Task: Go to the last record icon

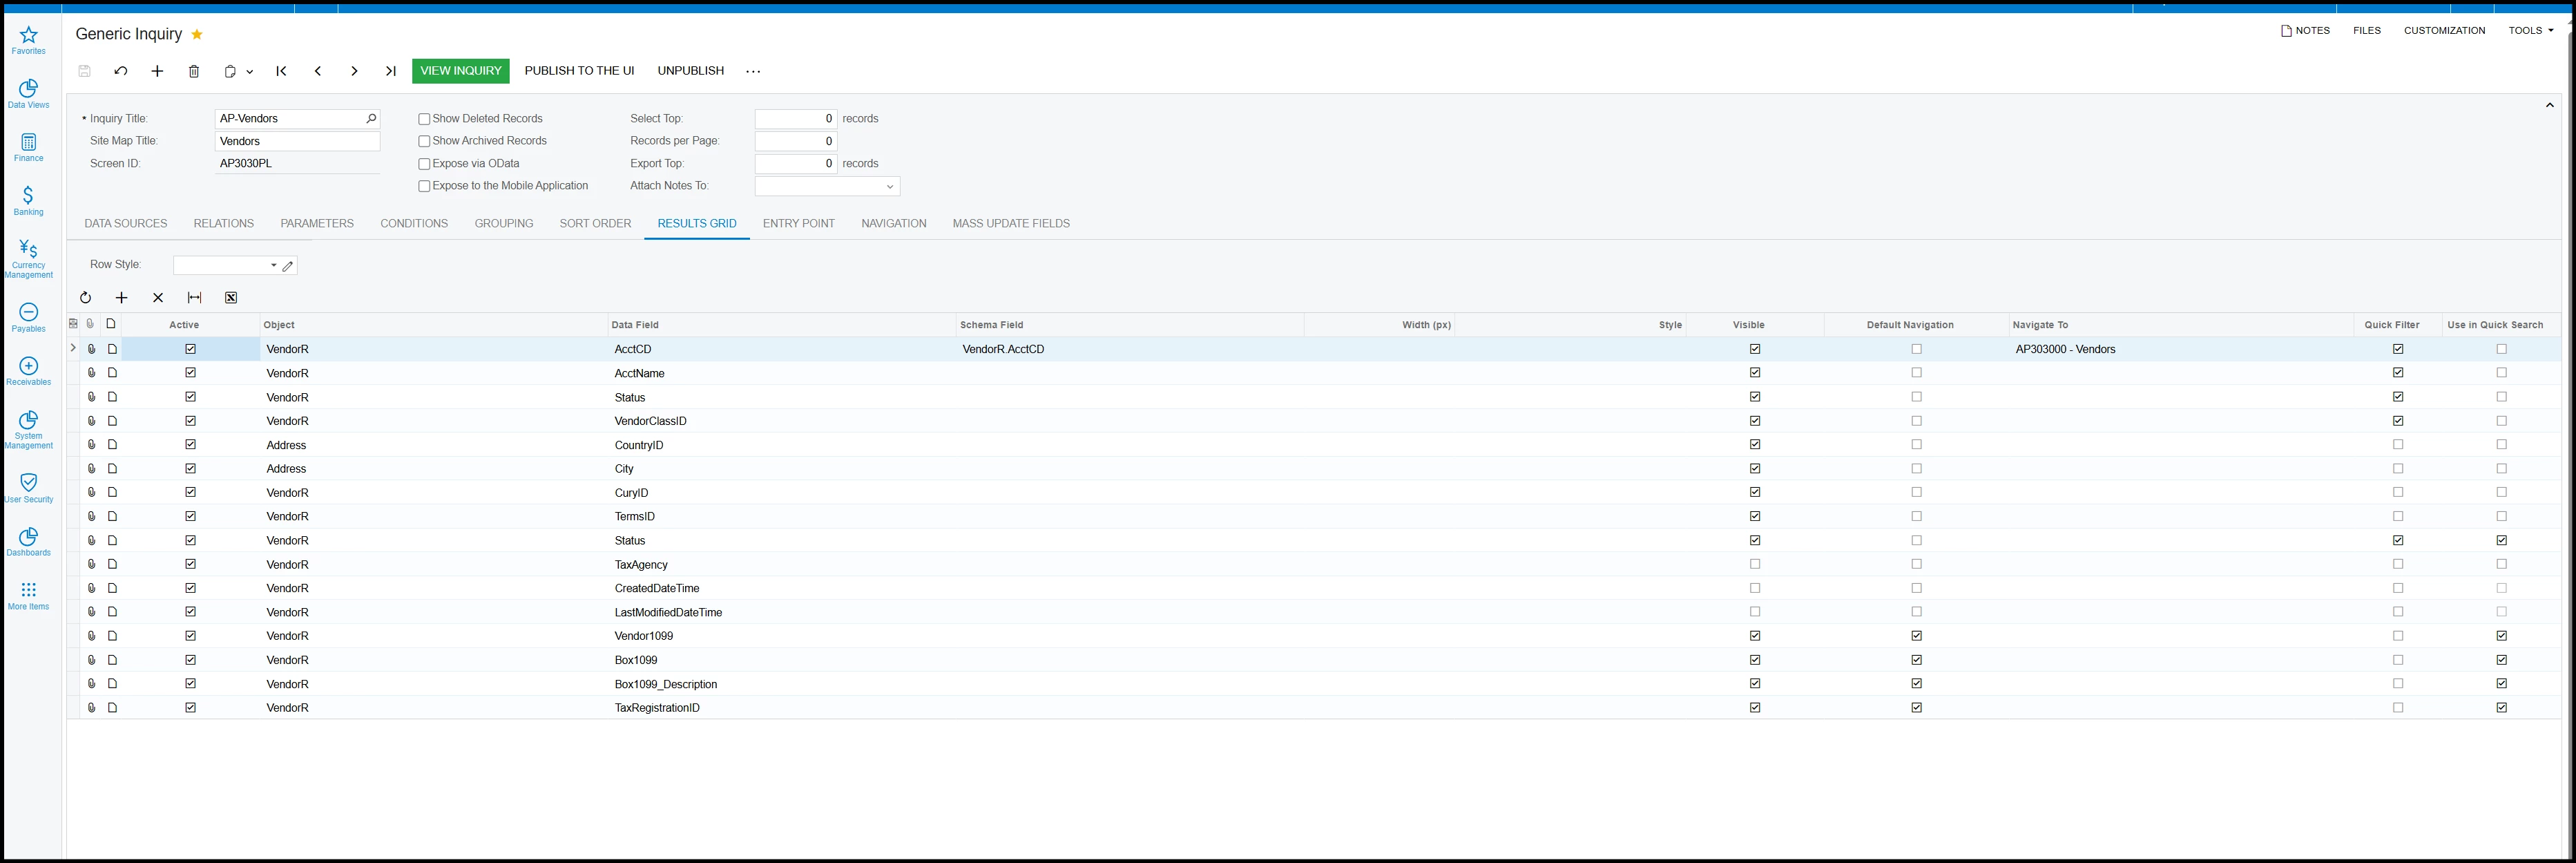Action: click(x=391, y=71)
